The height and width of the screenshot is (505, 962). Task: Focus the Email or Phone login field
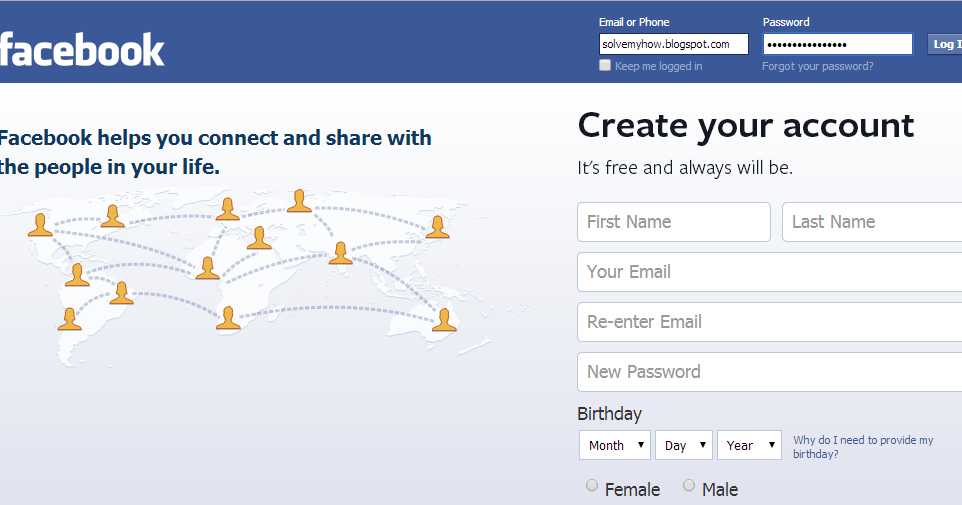point(674,44)
